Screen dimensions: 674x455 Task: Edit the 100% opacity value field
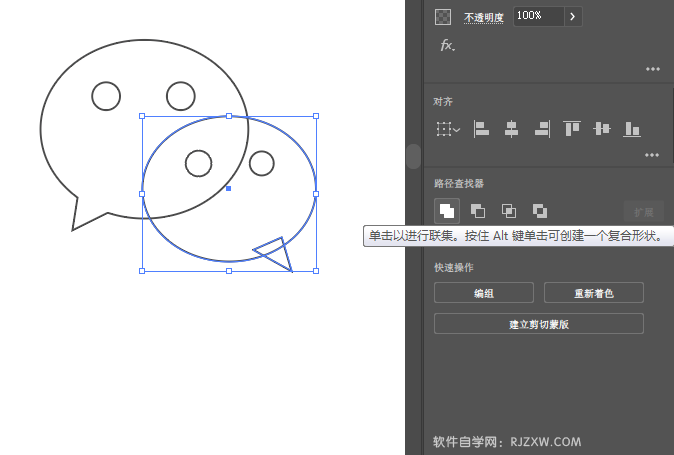click(539, 16)
